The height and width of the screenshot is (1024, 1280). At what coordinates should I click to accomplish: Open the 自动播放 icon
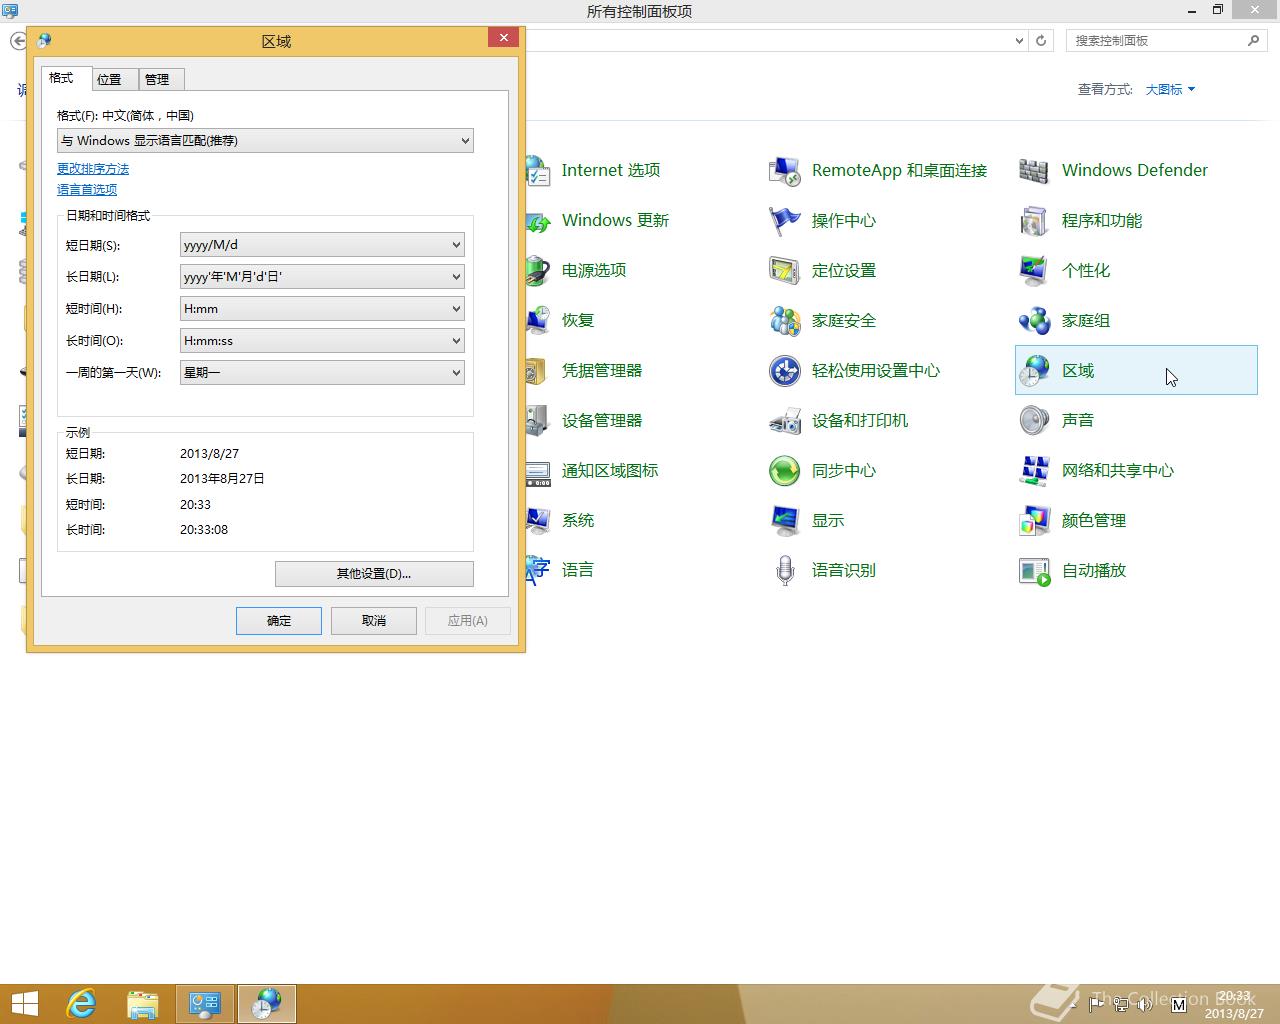coord(1035,570)
